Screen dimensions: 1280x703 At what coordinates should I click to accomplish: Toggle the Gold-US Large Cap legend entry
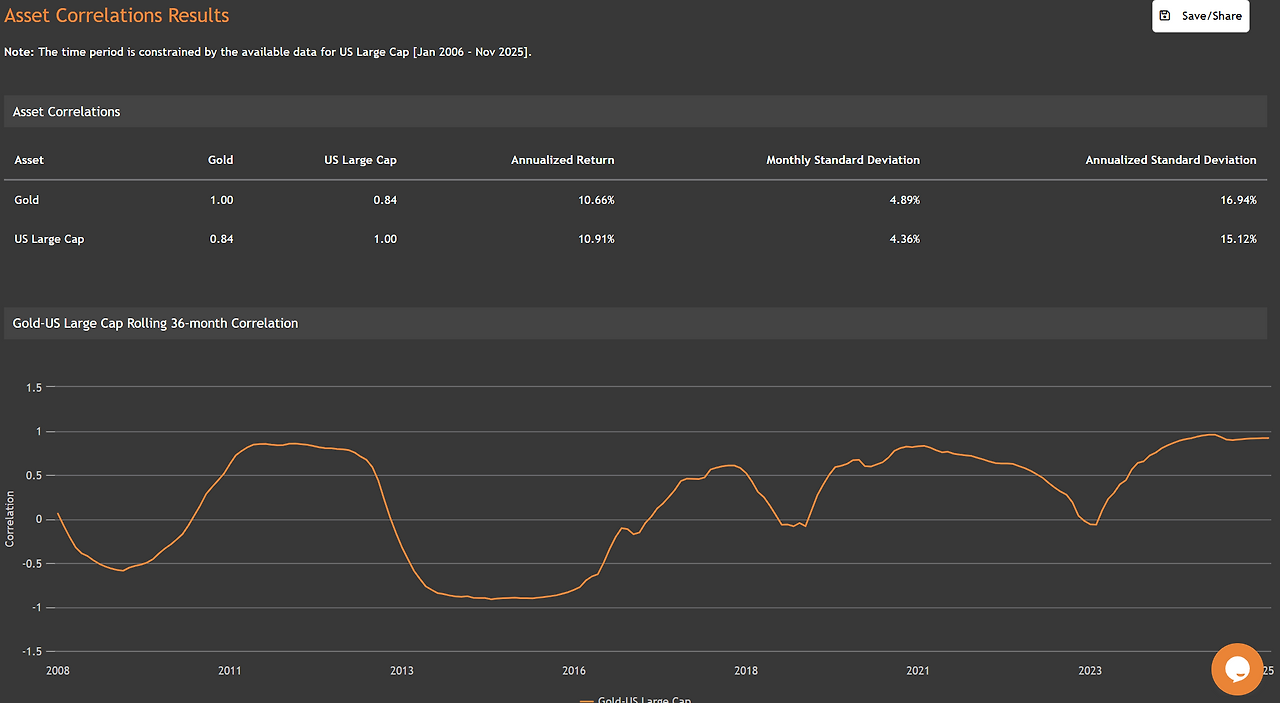(x=635, y=699)
